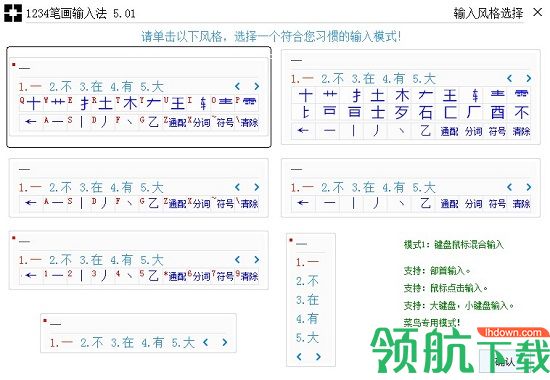This screenshot has width=550, height=380.
Task: Click the E 扌 radical key
Action: (79, 103)
